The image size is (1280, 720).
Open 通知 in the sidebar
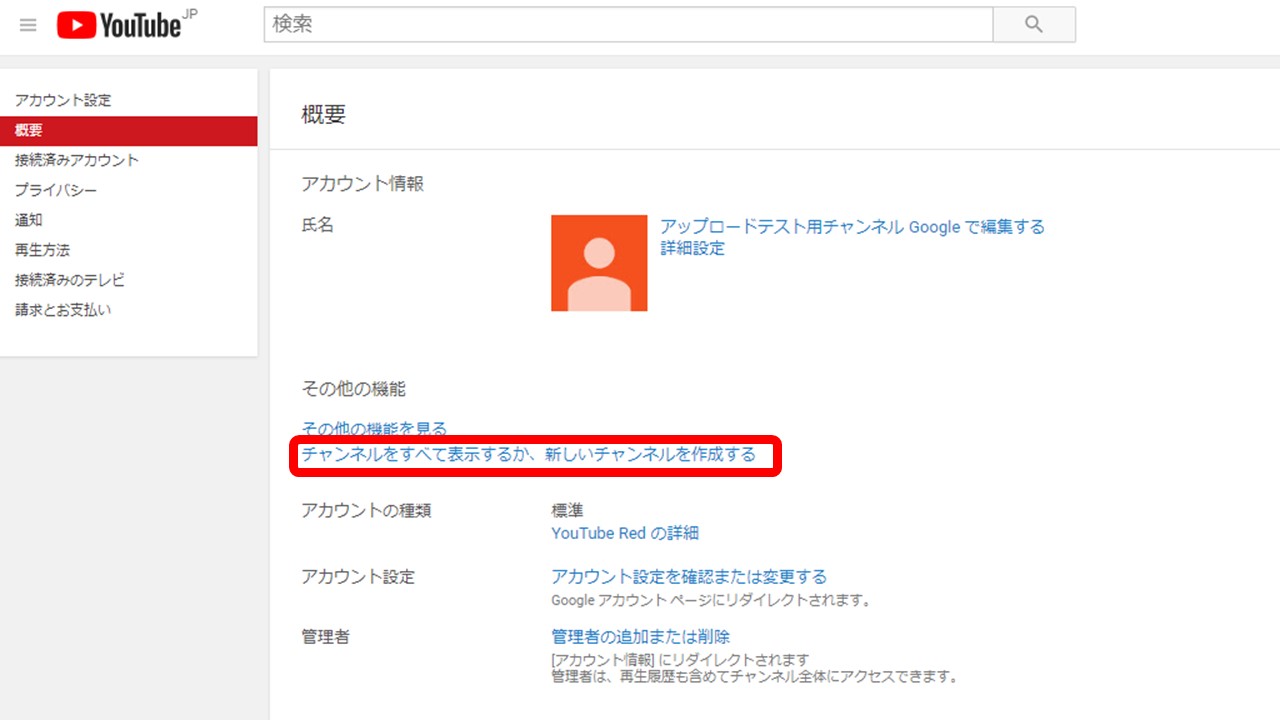(28, 220)
